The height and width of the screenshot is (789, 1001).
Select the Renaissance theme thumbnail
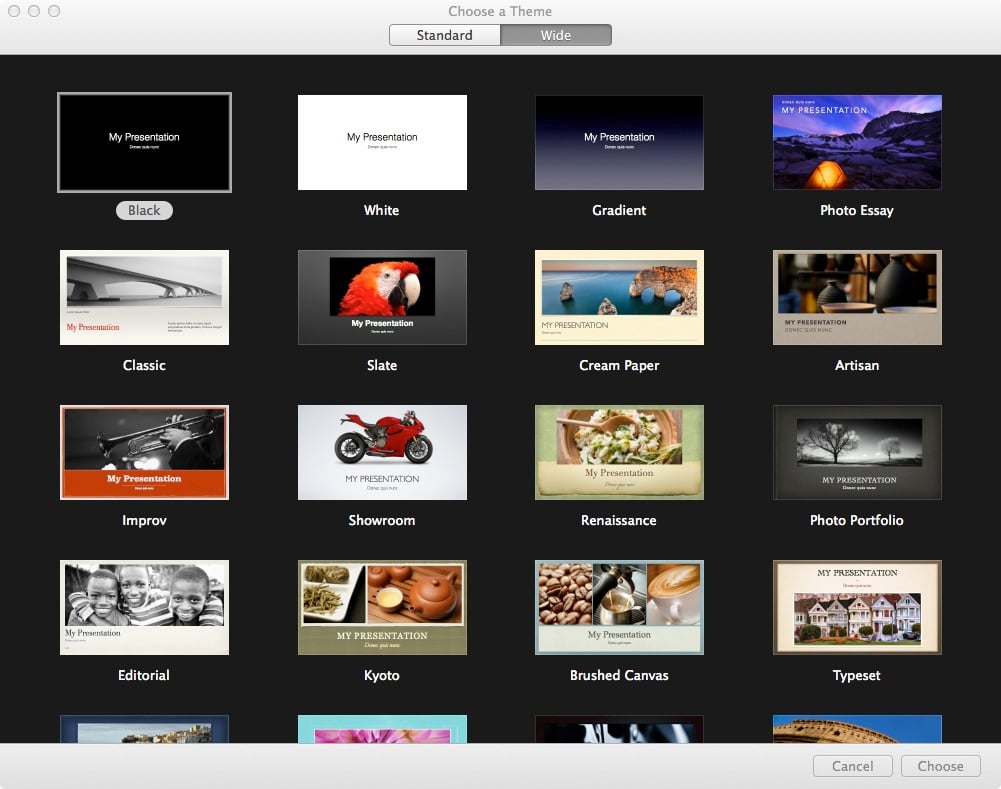(619, 453)
